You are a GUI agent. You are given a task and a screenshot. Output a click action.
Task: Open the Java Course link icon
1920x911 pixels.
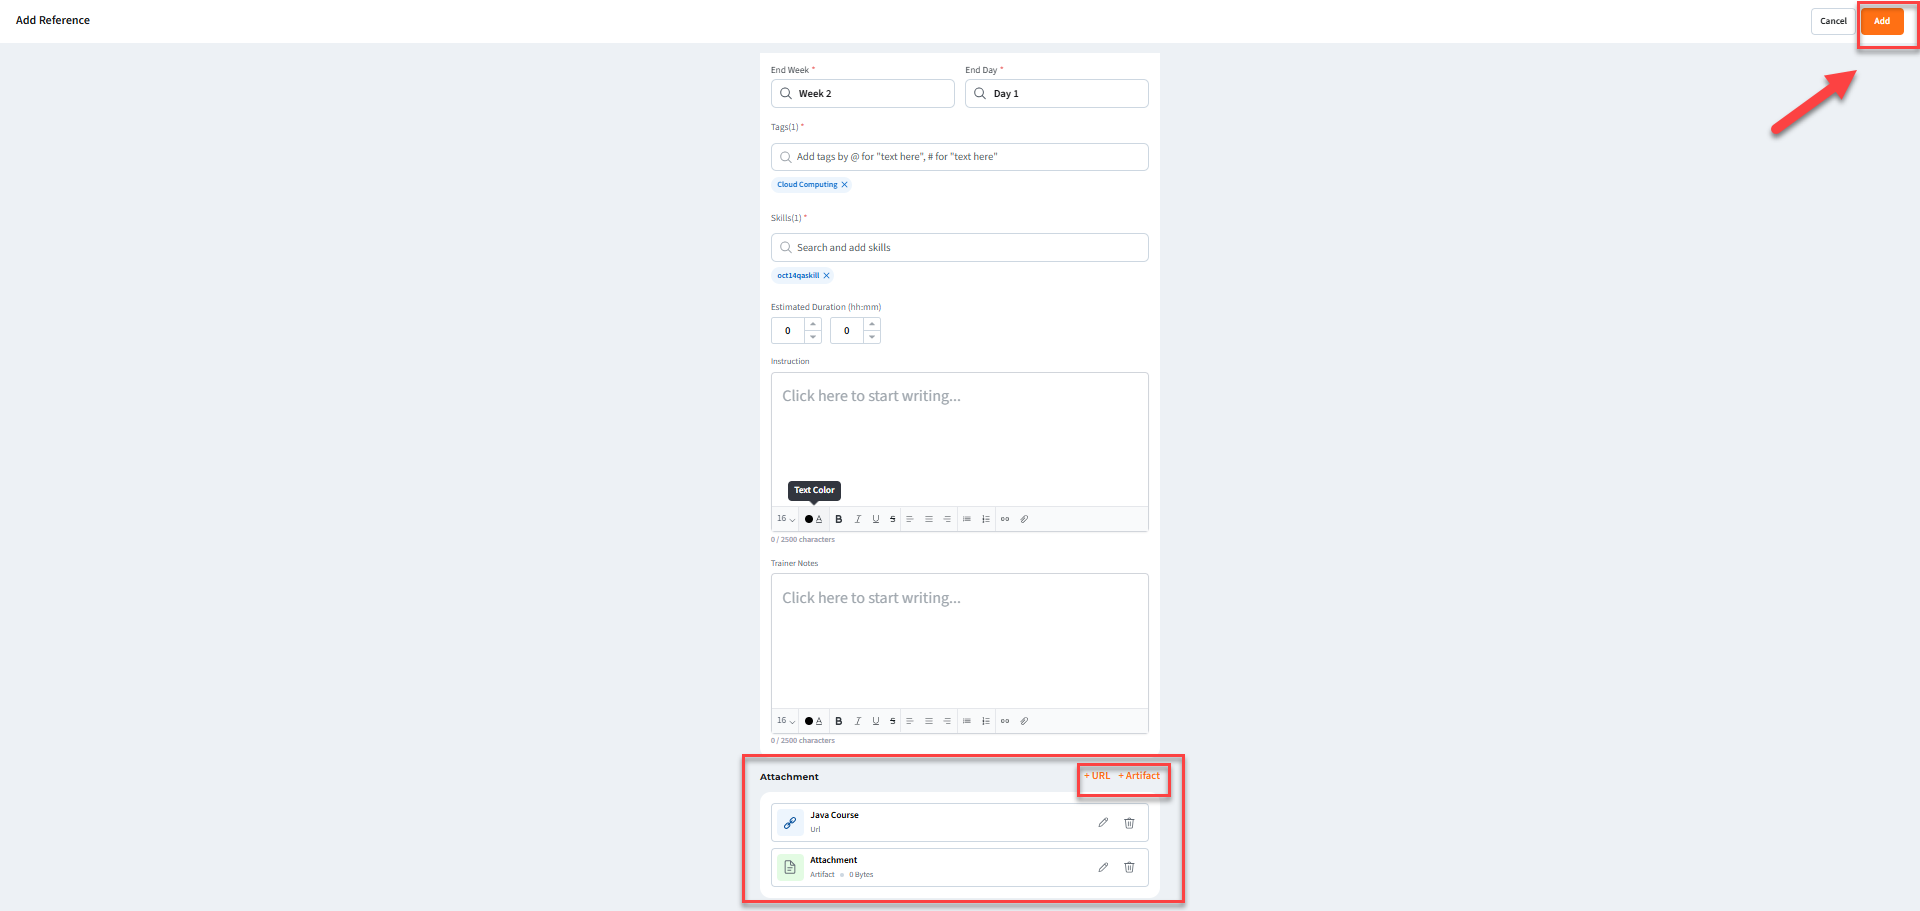click(790, 823)
